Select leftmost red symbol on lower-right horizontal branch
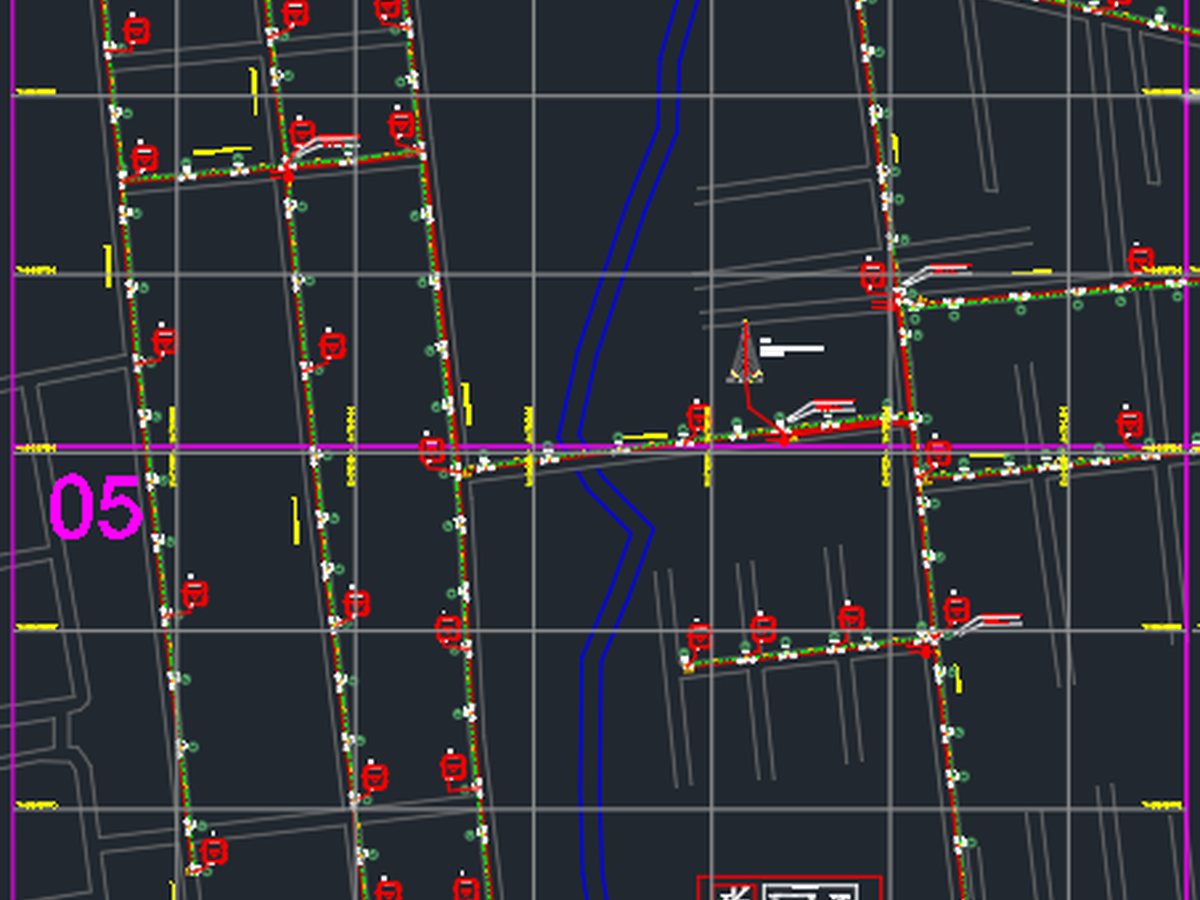 [x=699, y=636]
